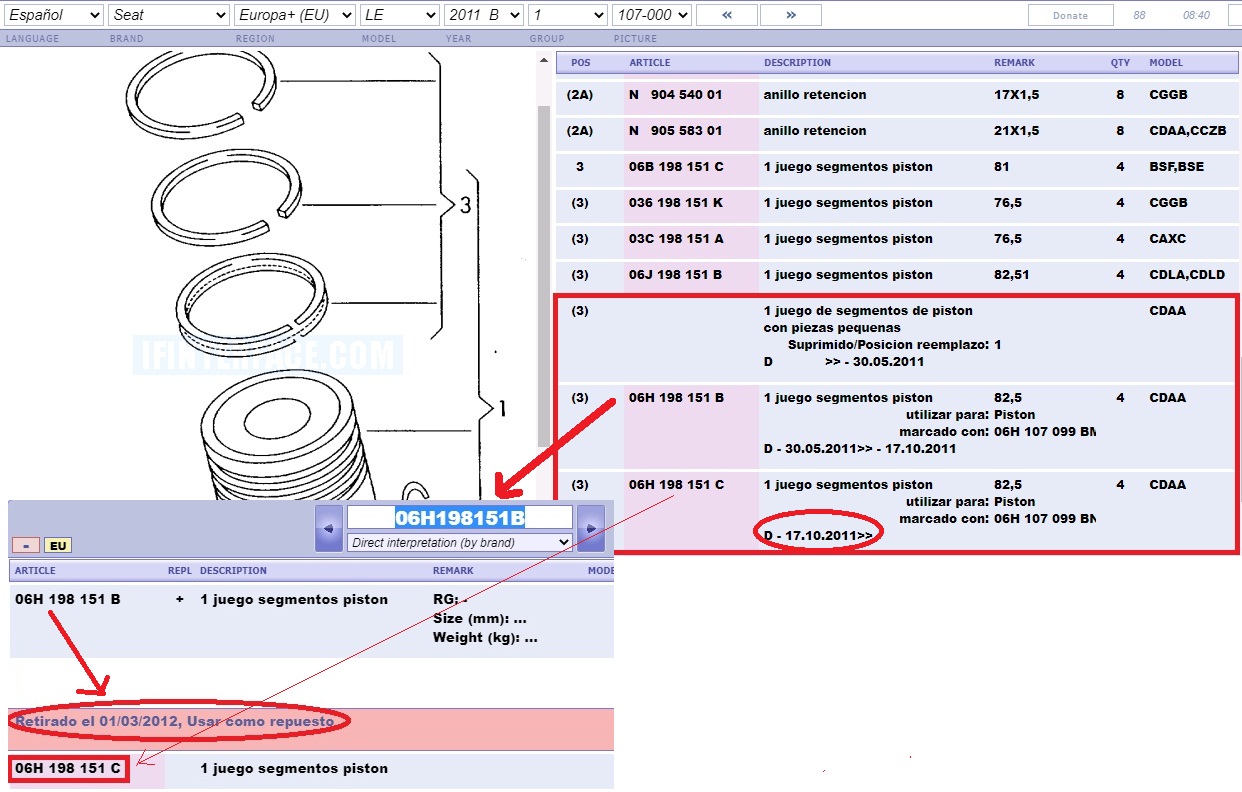
Task: Open the Region dropdown showing Europa+ (EU)
Action: click(295, 15)
